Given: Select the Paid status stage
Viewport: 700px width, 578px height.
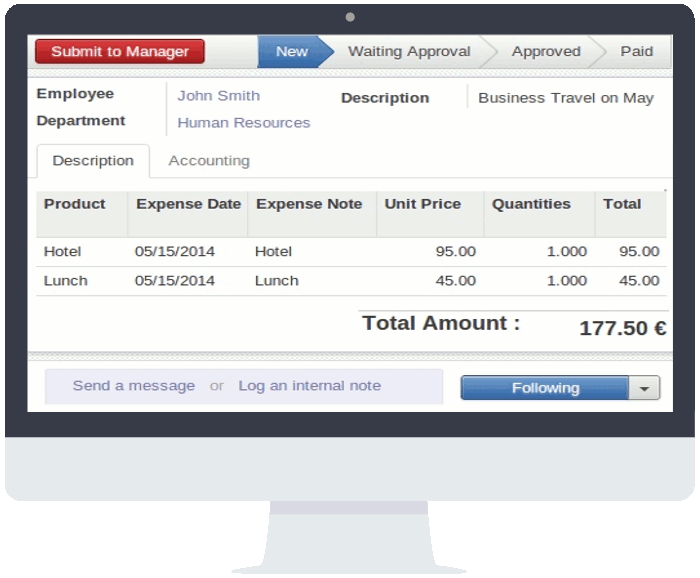Looking at the screenshot, I should click(x=636, y=52).
